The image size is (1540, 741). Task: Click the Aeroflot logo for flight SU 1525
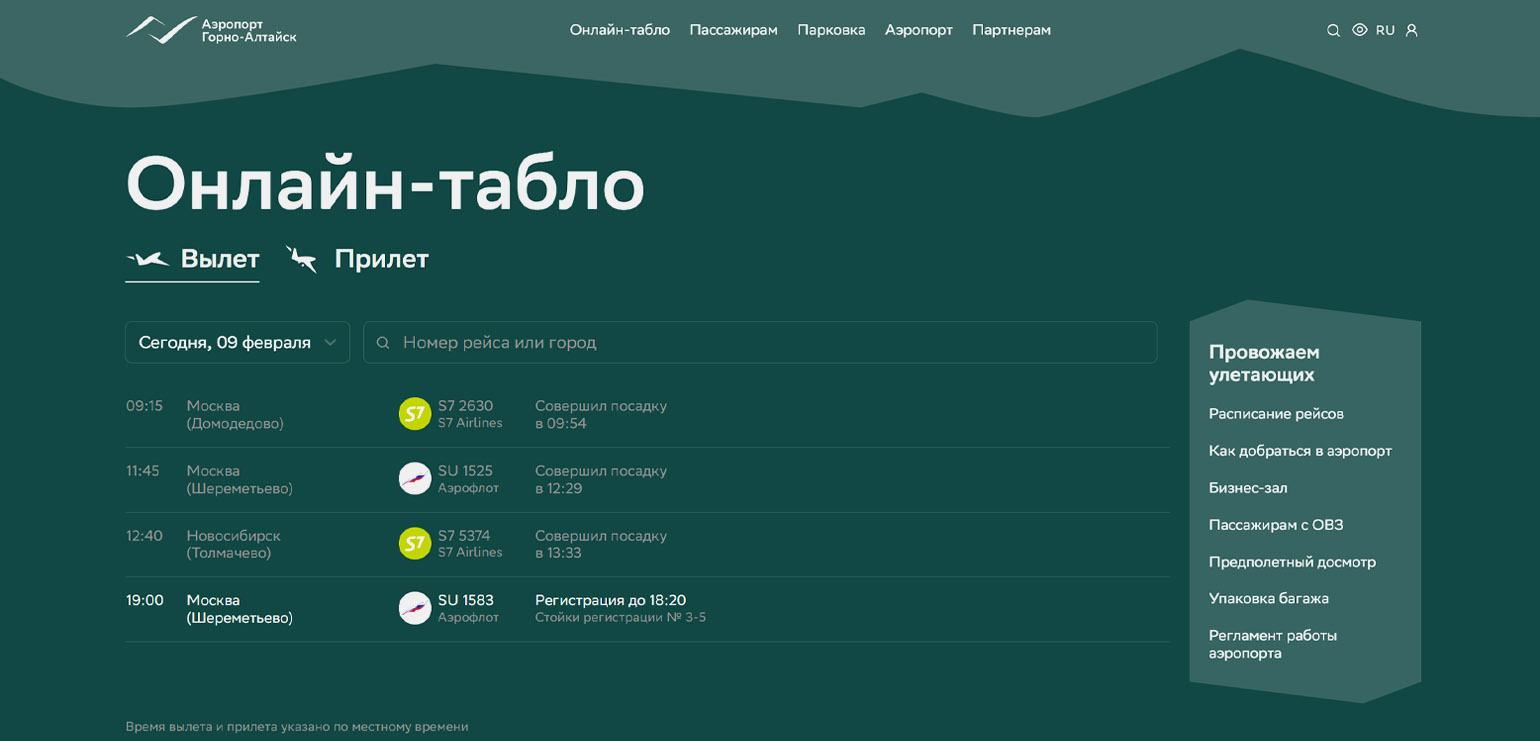(x=414, y=479)
